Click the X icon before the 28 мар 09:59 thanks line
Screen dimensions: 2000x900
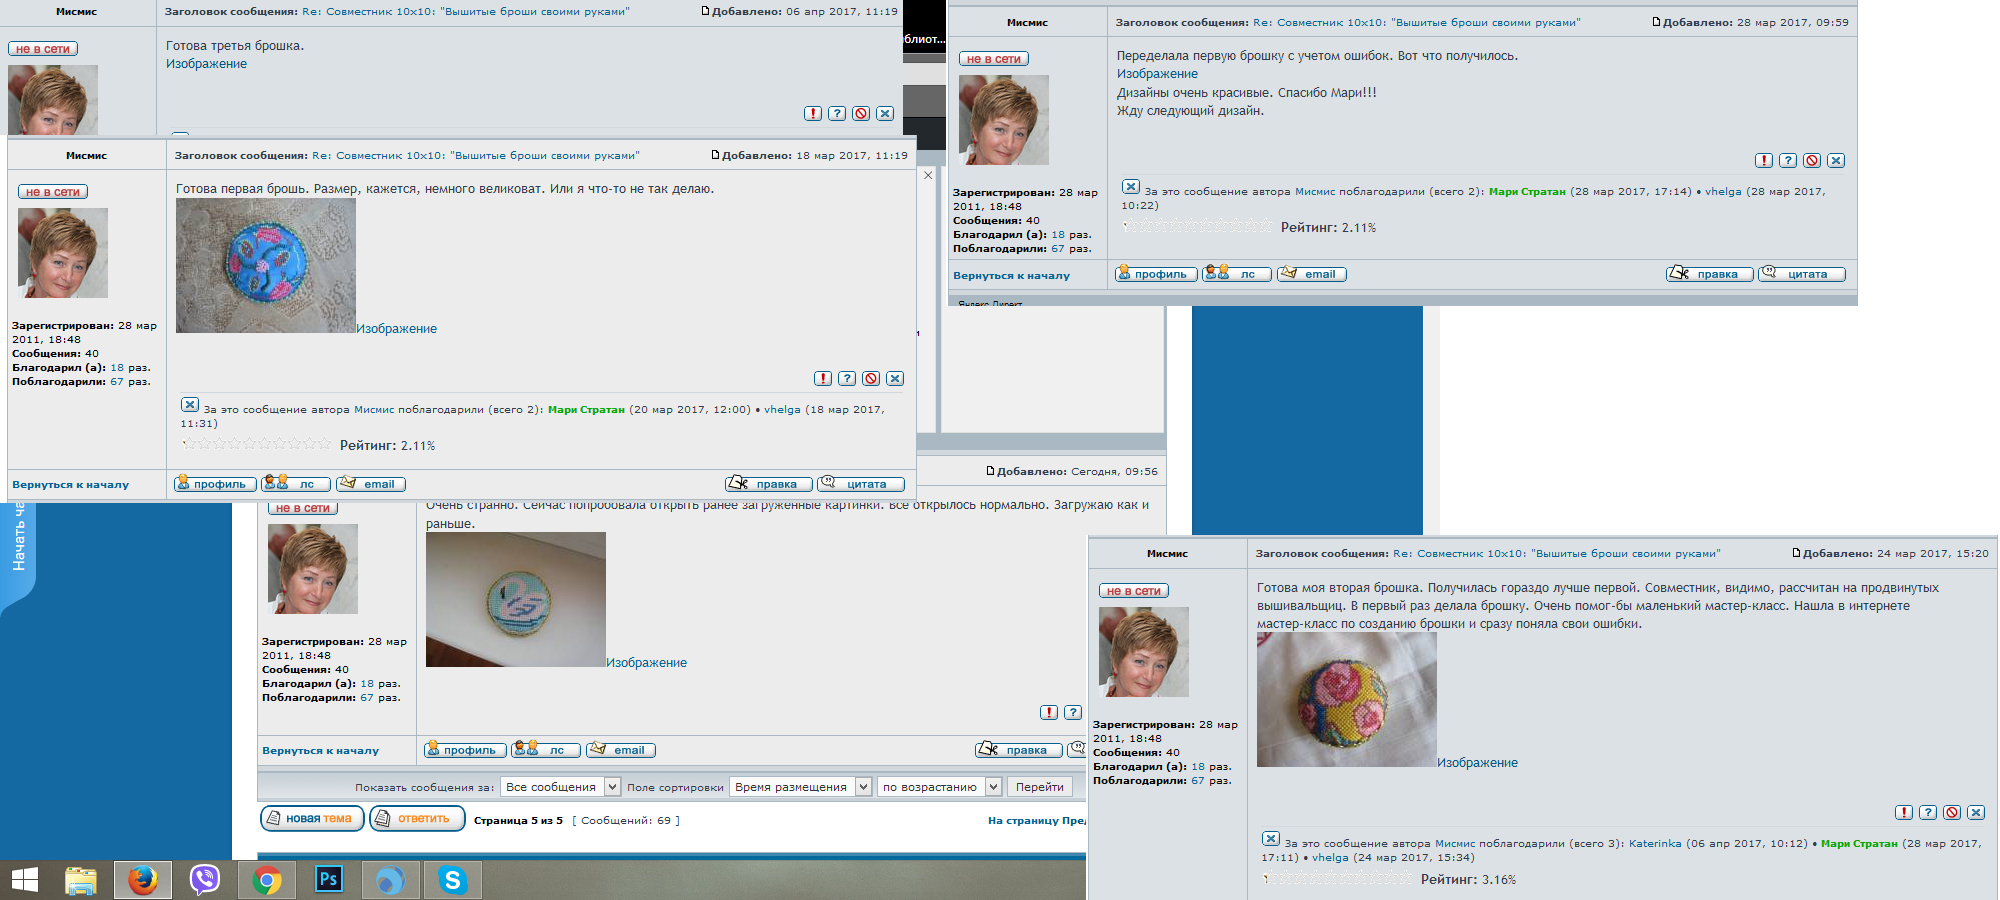pyautogui.click(x=1131, y=187)
